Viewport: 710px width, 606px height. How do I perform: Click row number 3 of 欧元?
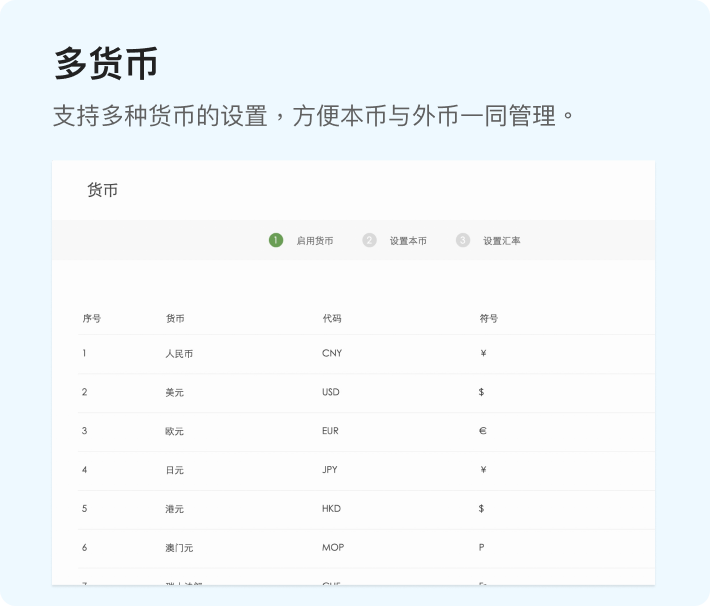tap(85, 431)
